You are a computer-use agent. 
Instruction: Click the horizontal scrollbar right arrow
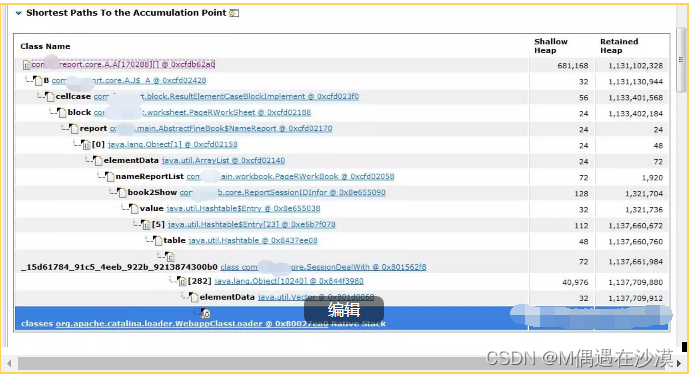coord(679,363)
